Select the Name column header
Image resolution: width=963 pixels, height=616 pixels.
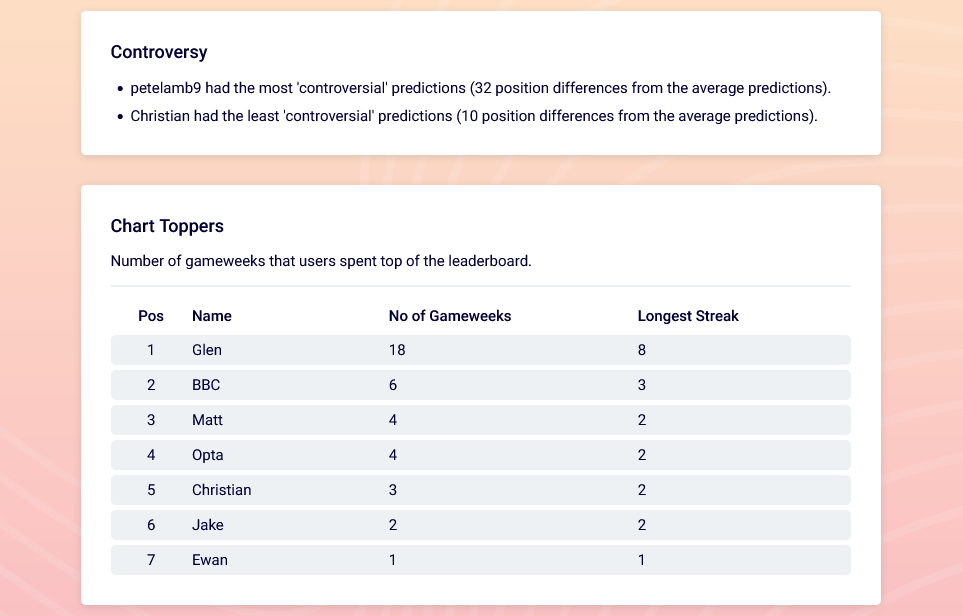[212, 316]
